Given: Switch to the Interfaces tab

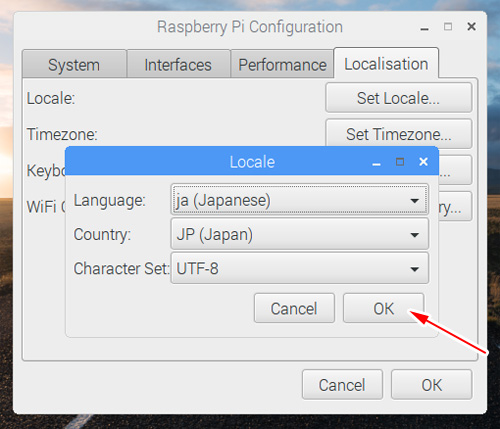Looking at the screenshot, I should tap(178, 64).
